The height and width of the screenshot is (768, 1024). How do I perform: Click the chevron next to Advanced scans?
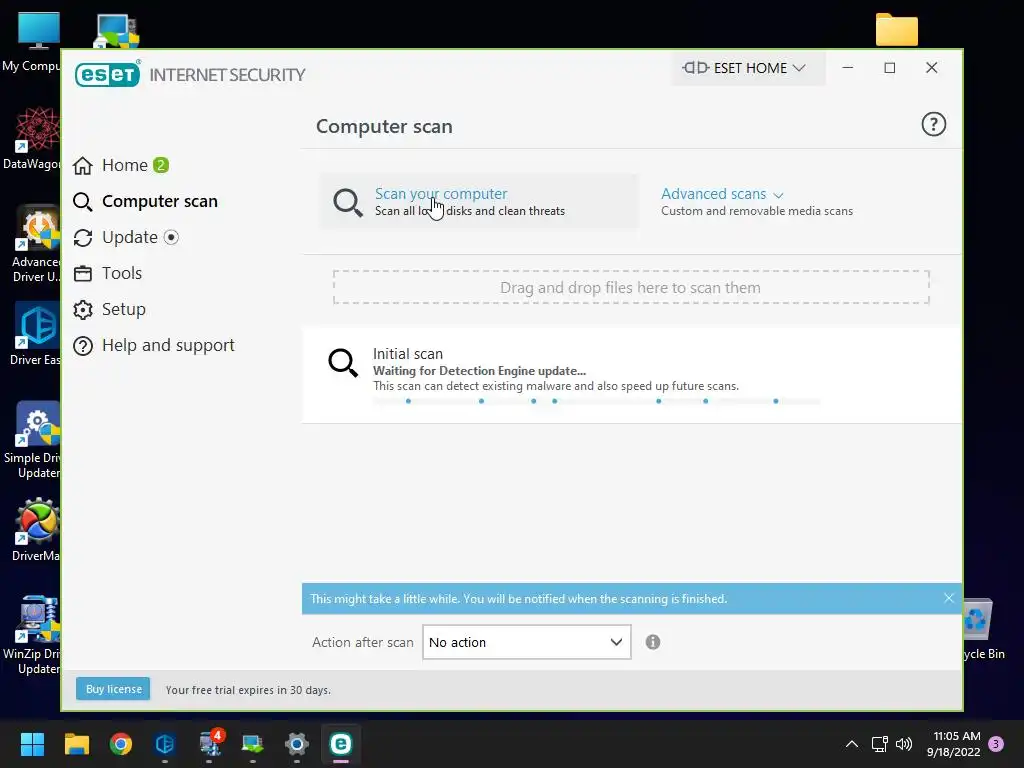778,195
